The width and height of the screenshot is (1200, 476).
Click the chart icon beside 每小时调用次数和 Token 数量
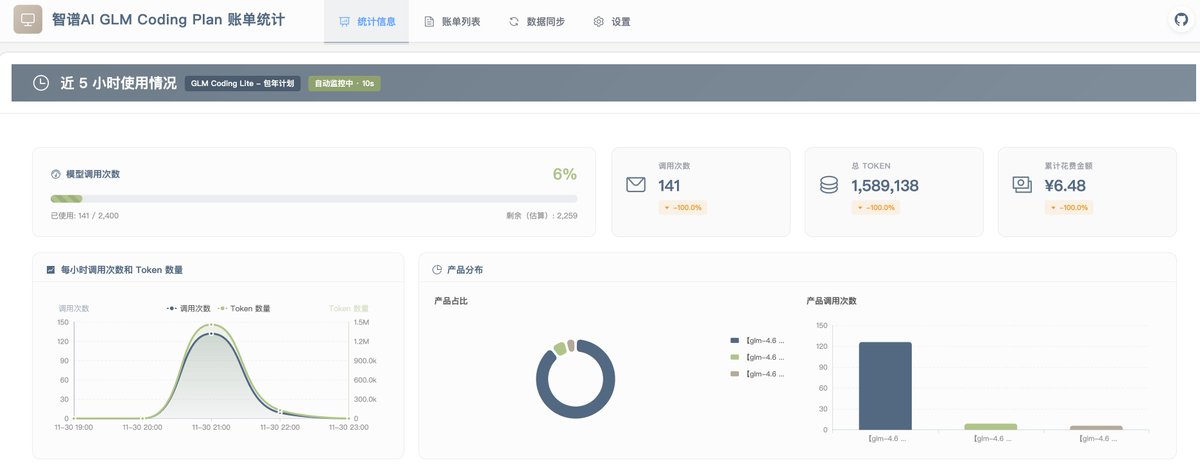click(x=51, y=270)
